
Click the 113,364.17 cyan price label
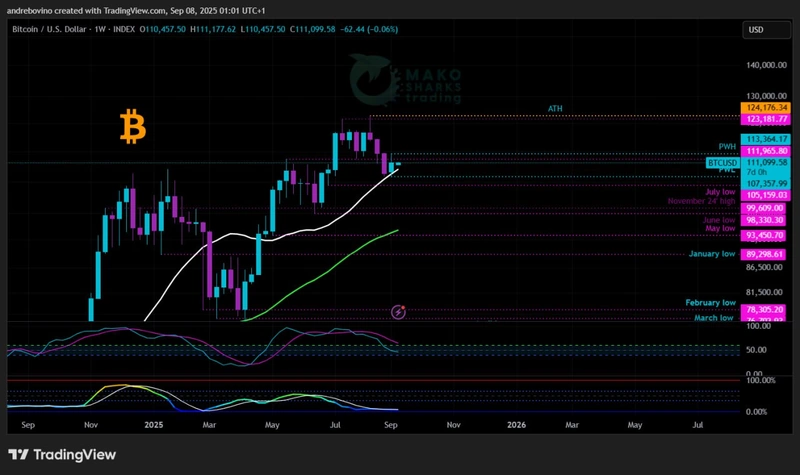coord(765,139)
